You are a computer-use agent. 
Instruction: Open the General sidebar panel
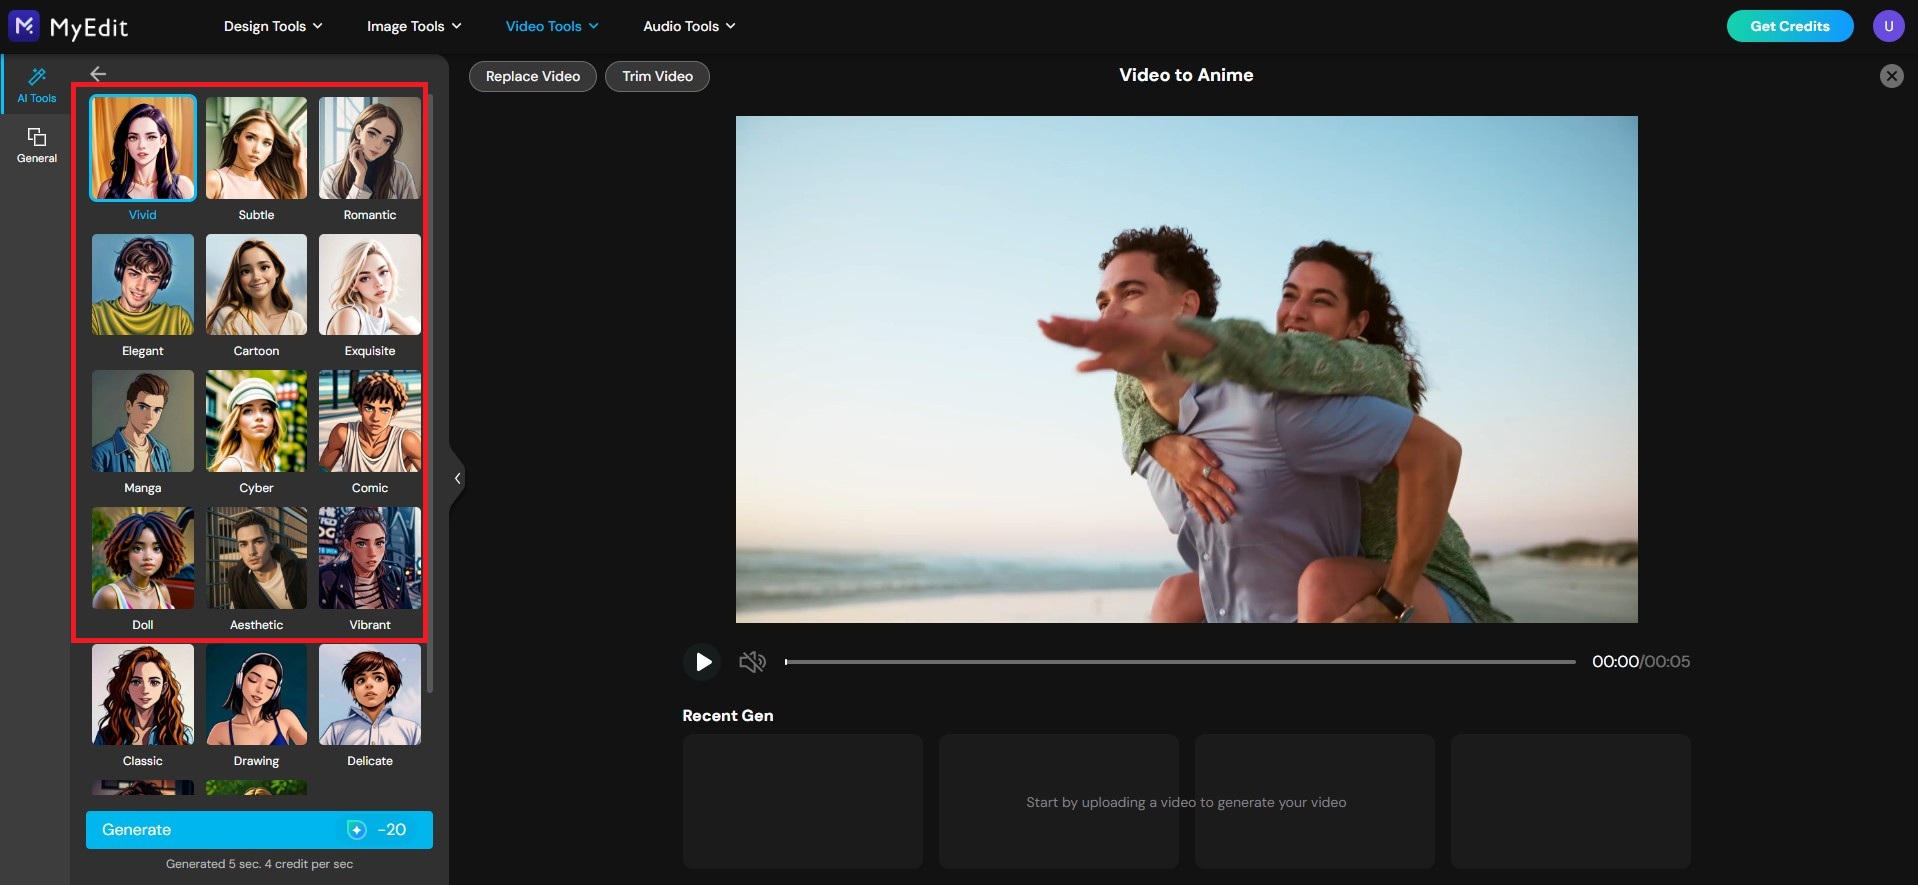(36, 145)
